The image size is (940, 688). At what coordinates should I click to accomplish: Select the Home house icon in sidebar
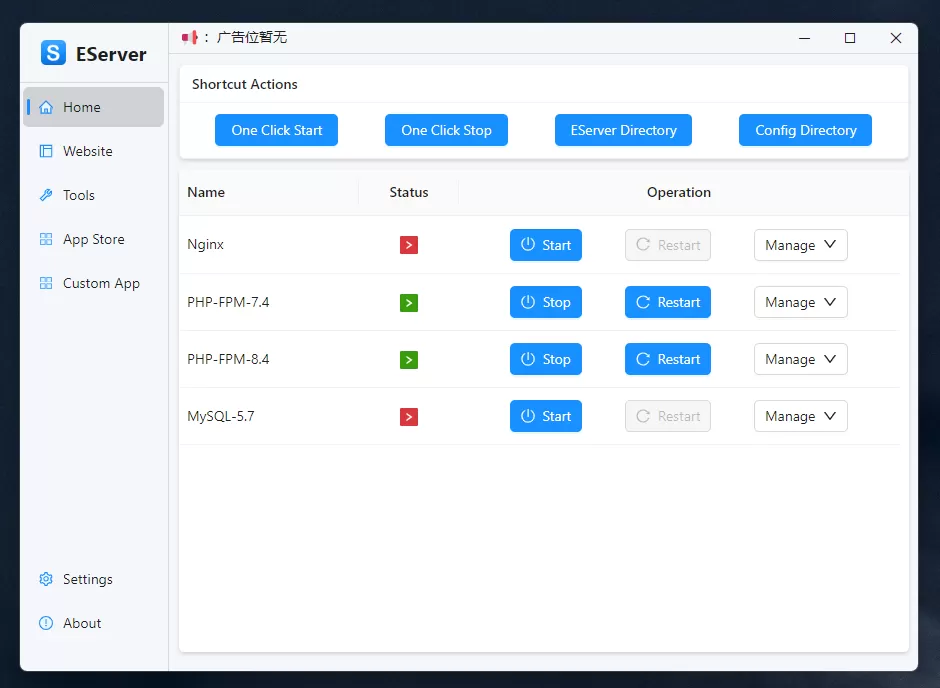46,106
